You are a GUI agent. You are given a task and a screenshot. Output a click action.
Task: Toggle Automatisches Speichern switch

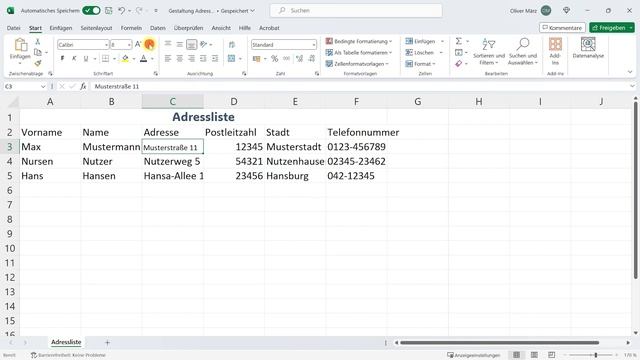tap(91, 11)
